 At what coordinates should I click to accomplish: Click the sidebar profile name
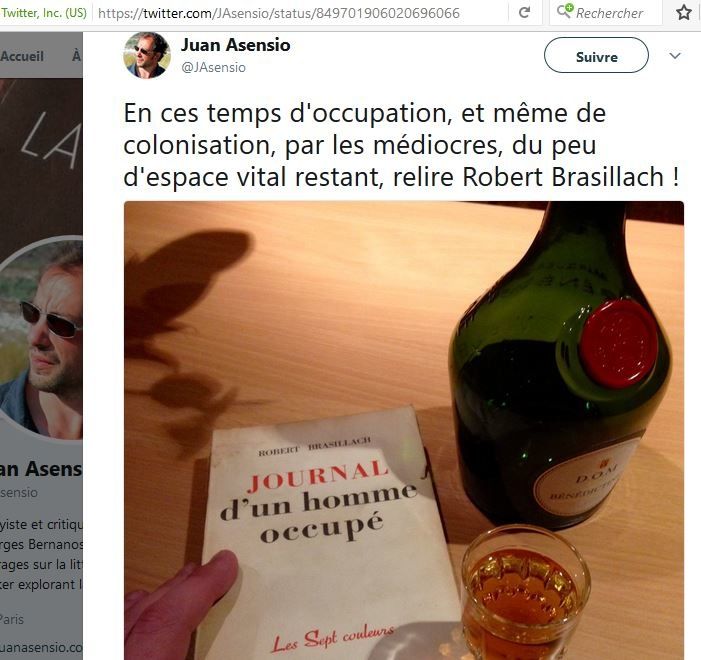[x=41, y=469]
